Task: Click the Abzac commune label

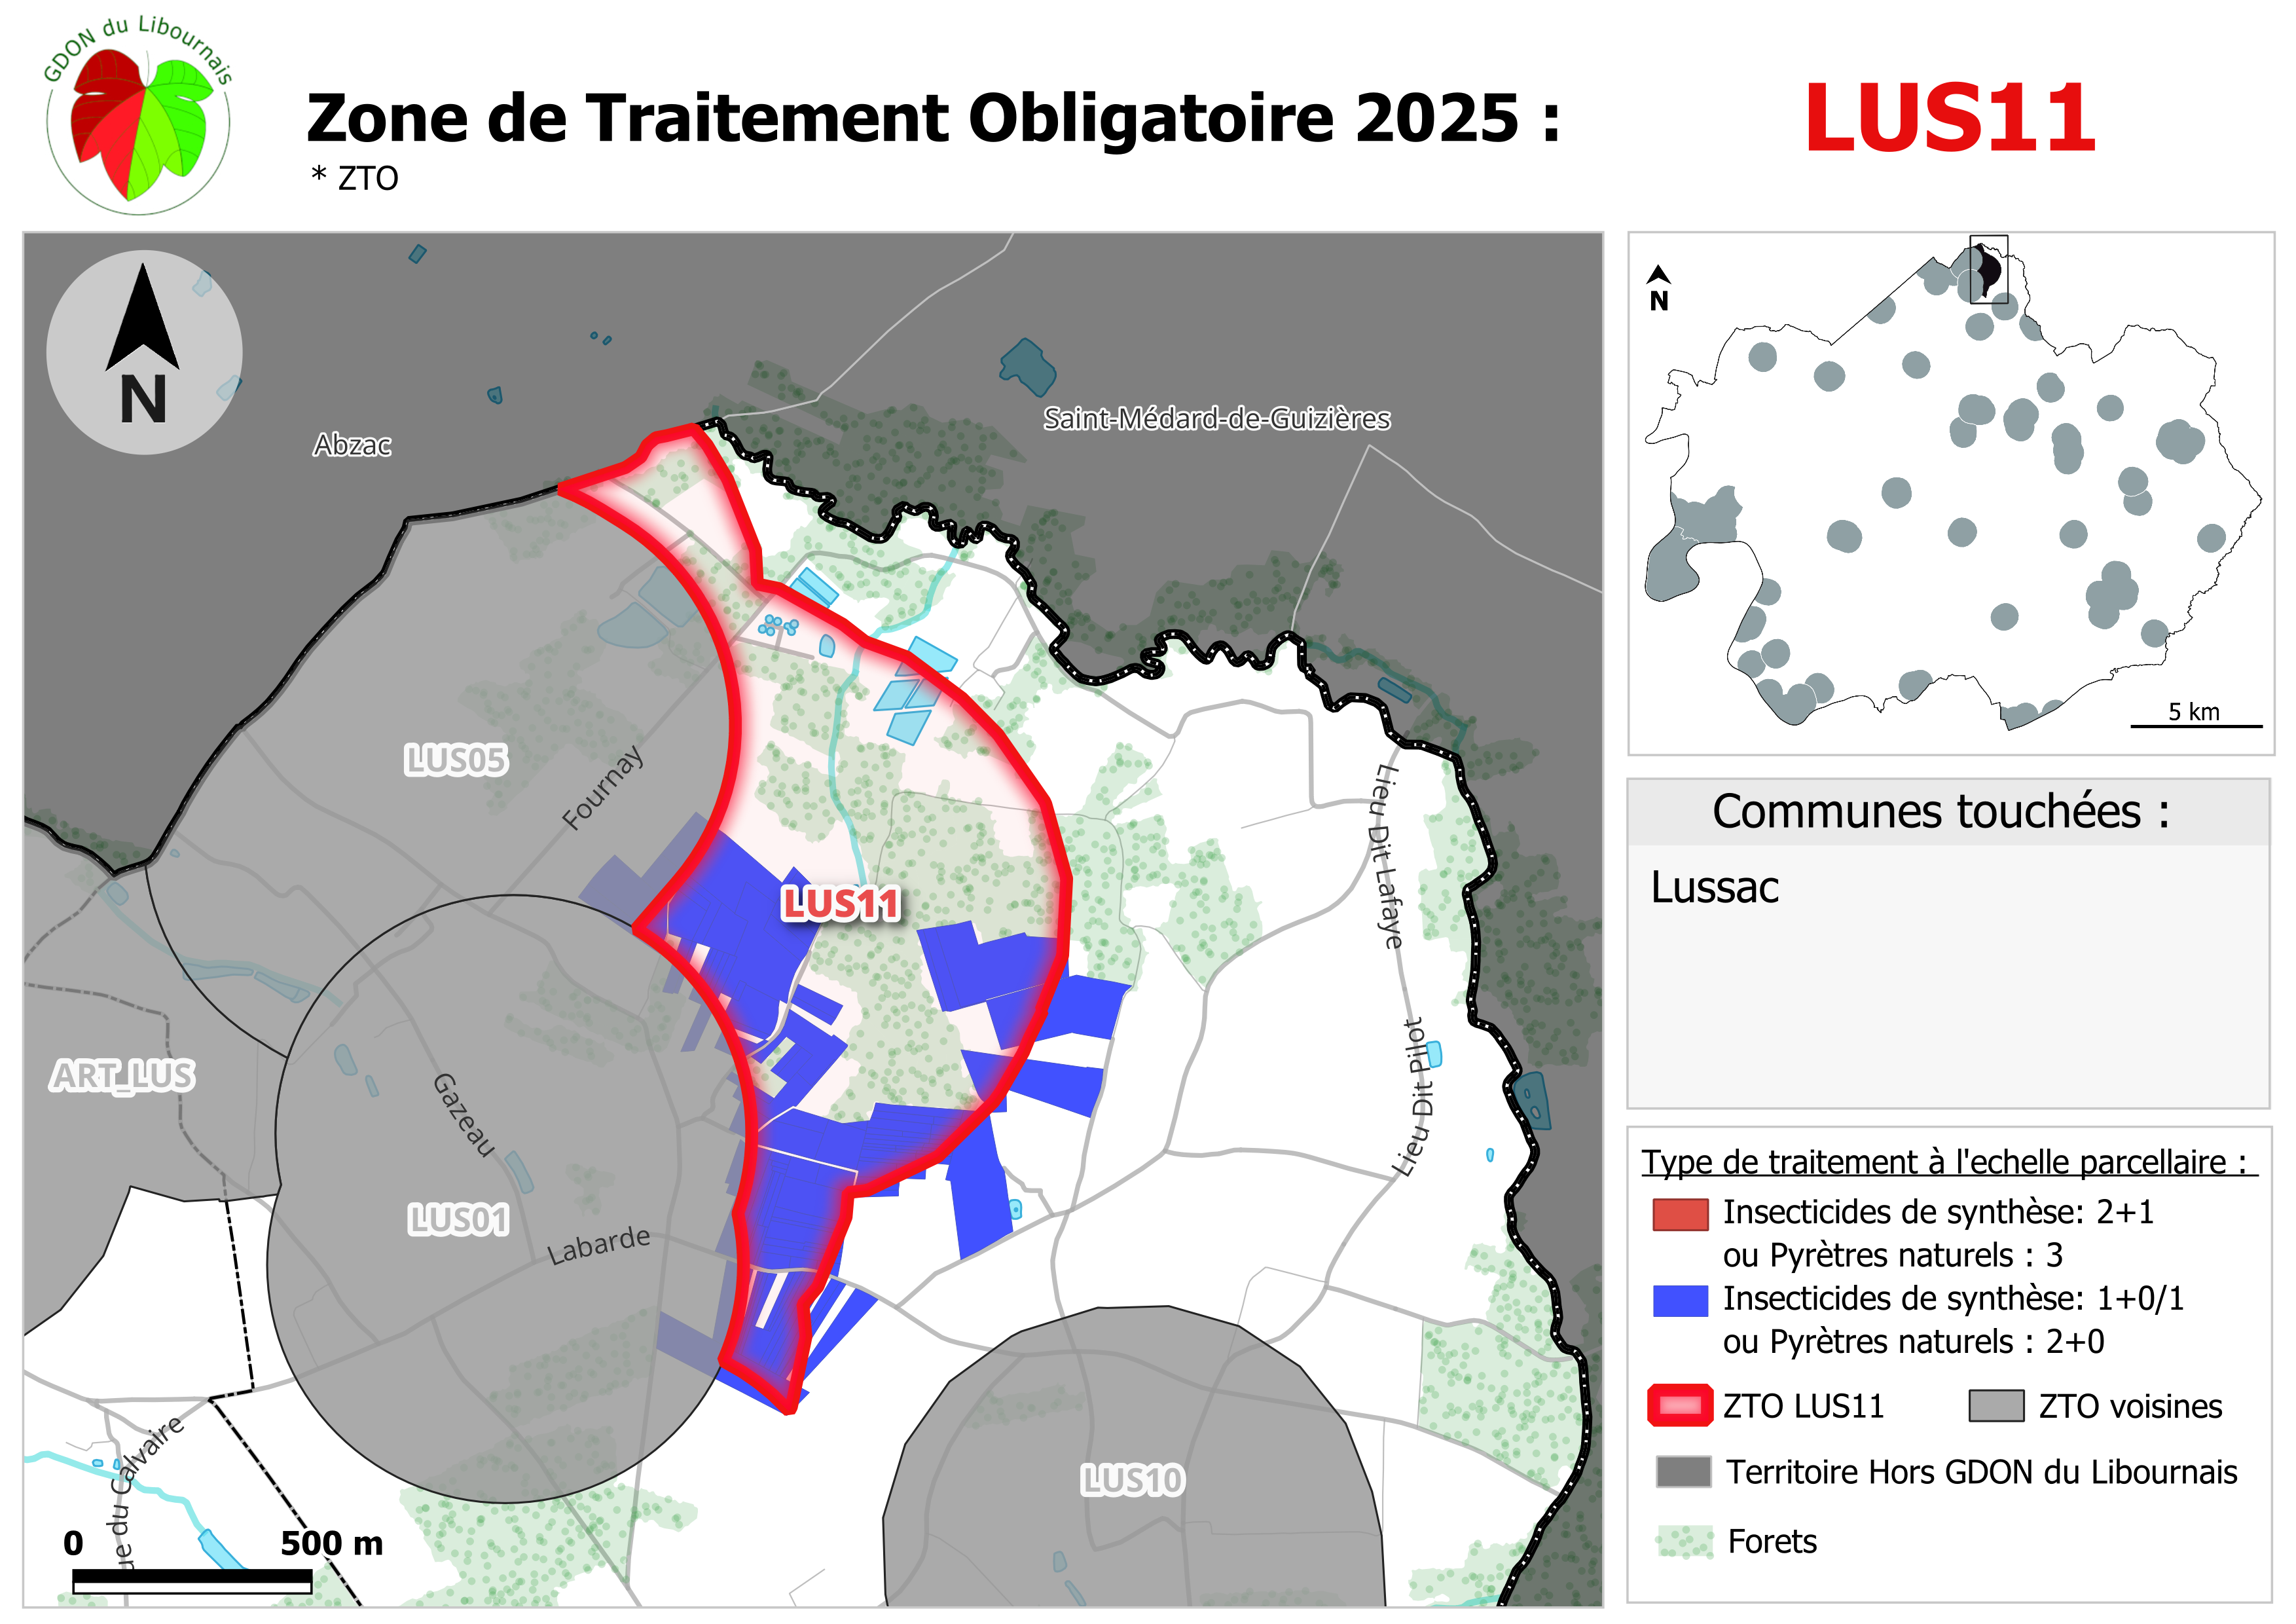Action: click(x=352, y=445)
